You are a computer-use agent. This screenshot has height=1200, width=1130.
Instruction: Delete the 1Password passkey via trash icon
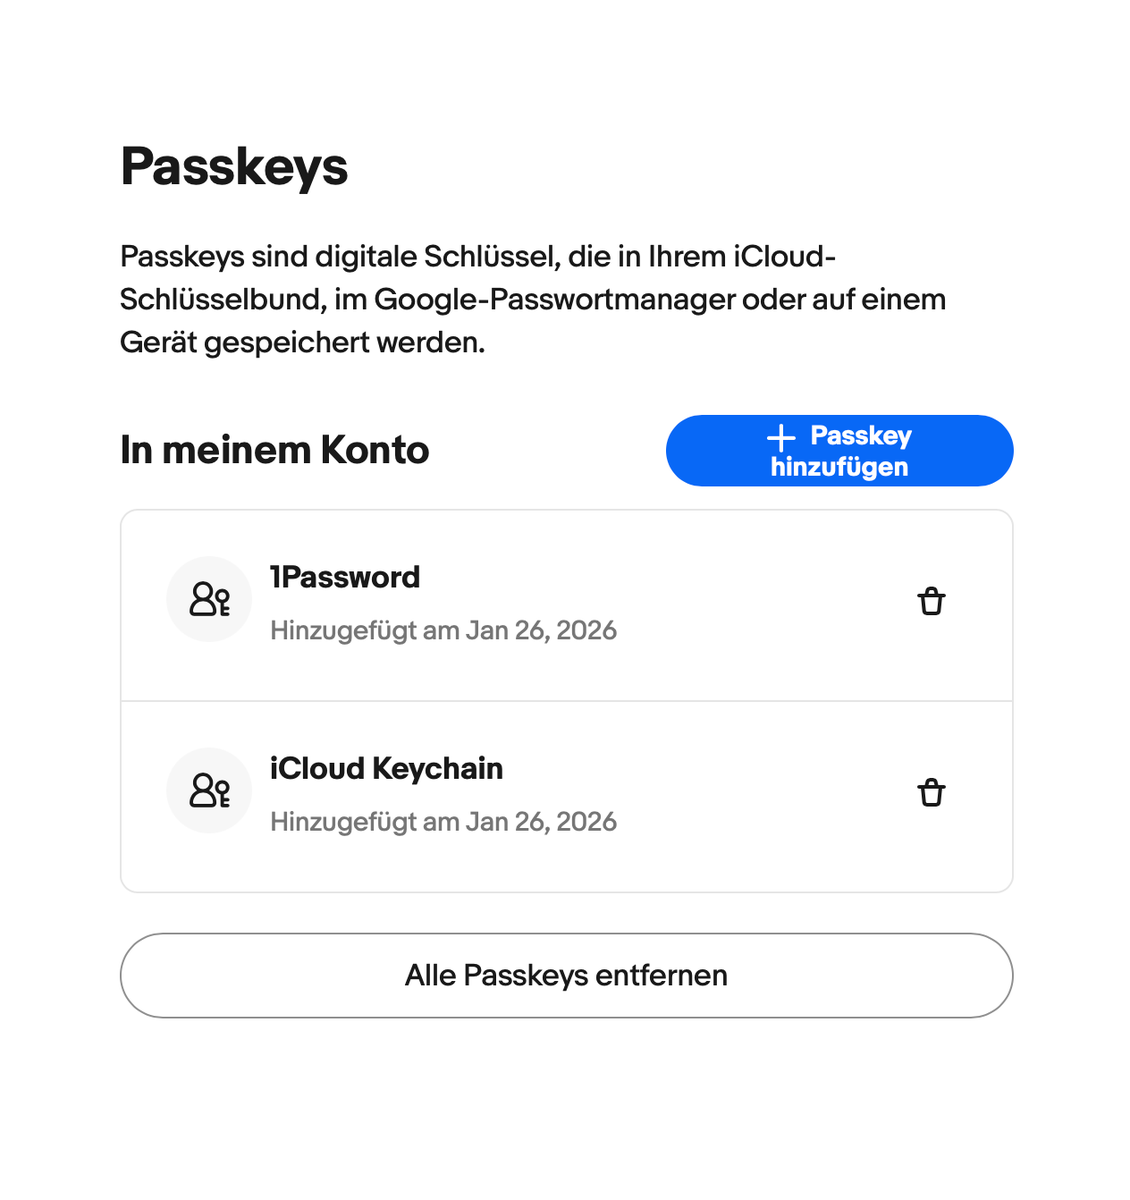[x=931, y=602]
